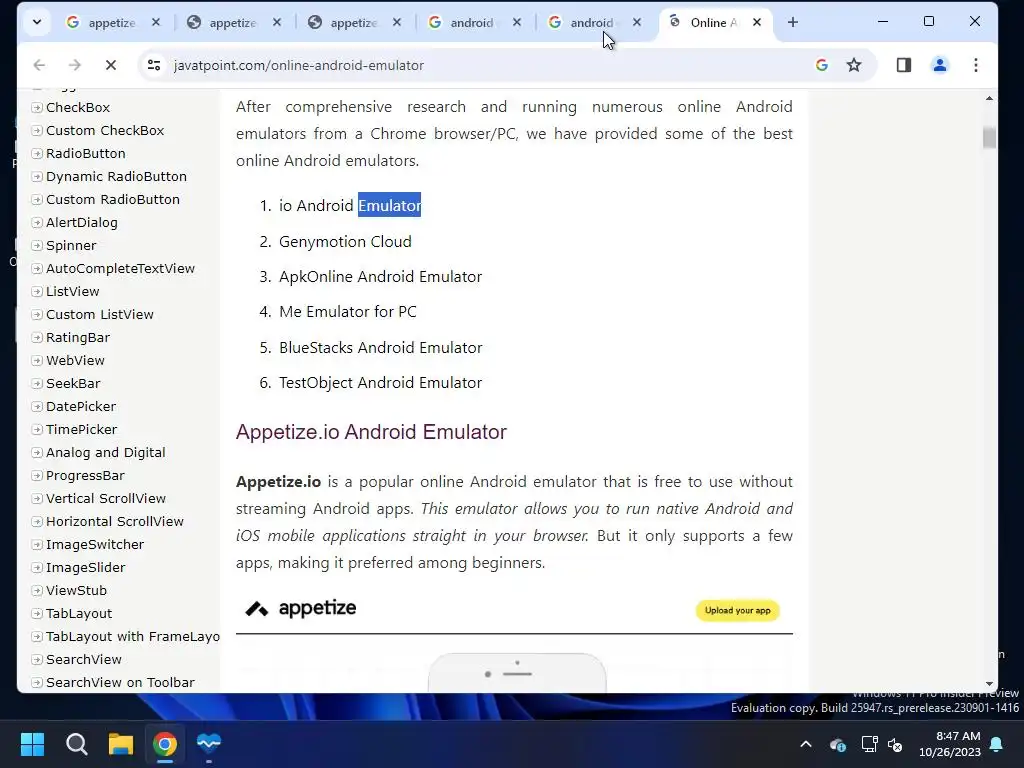Close the first appetize Google tab
Screen dimensions: 1024x768
click(156, 22)
